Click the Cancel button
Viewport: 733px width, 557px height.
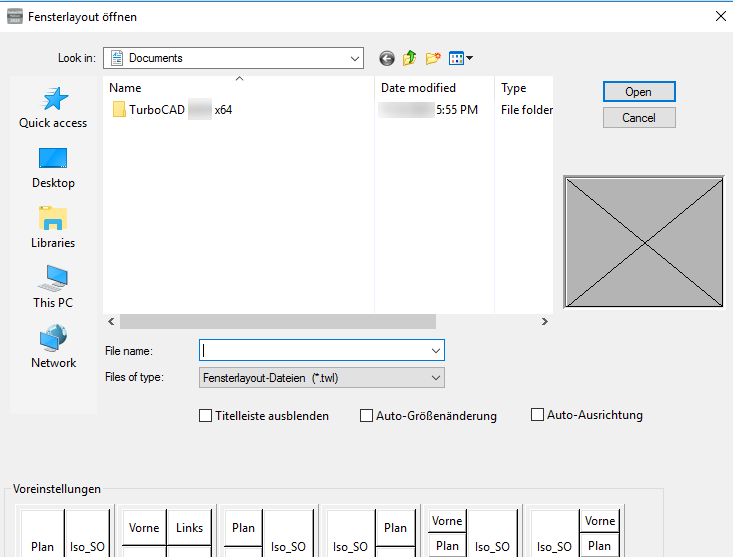[x=639, y=118]
